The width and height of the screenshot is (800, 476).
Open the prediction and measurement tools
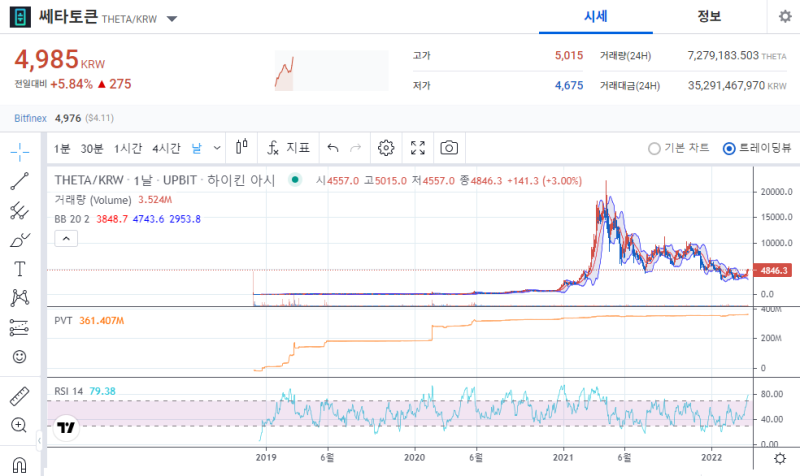19,328
